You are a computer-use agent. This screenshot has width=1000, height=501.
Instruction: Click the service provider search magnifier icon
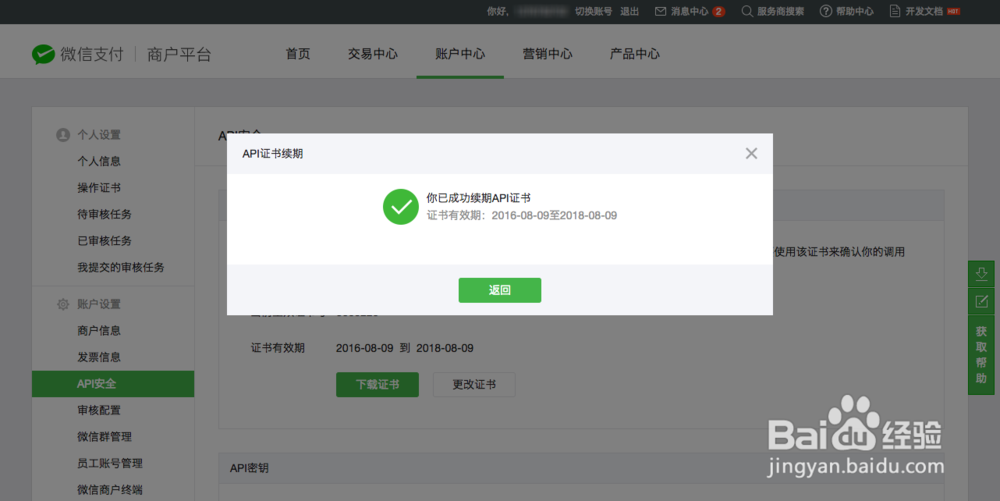tap(747, 11)
